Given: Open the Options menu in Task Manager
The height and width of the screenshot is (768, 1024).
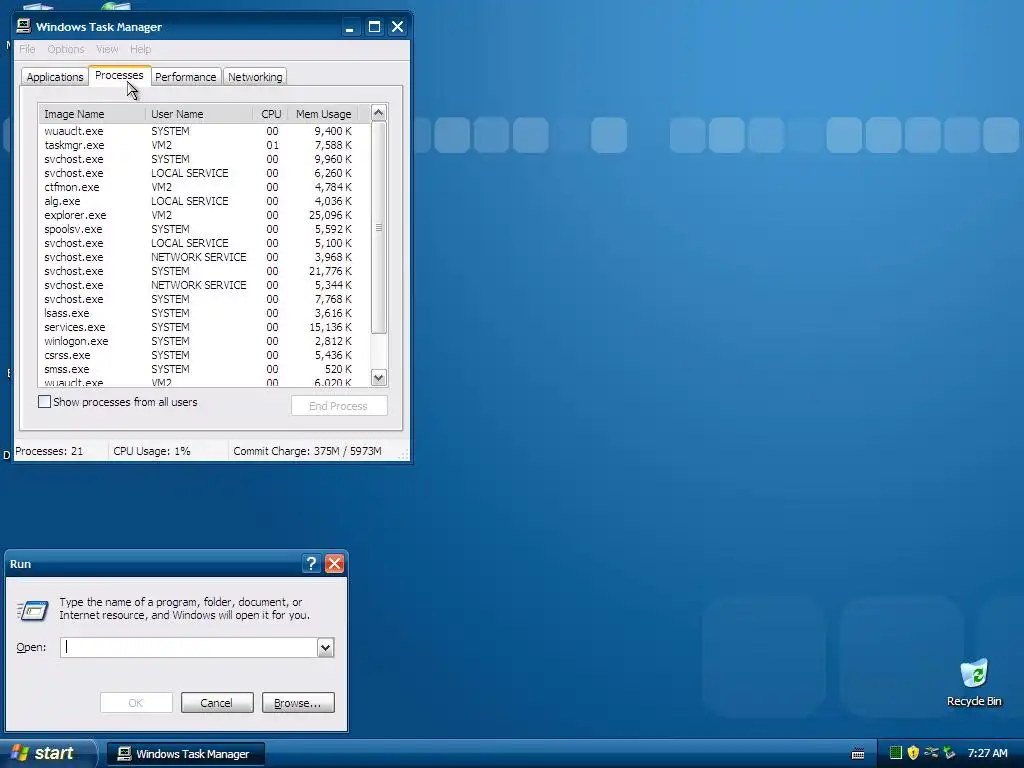Looking at the screenshot, I should click(x=65, y=49).
